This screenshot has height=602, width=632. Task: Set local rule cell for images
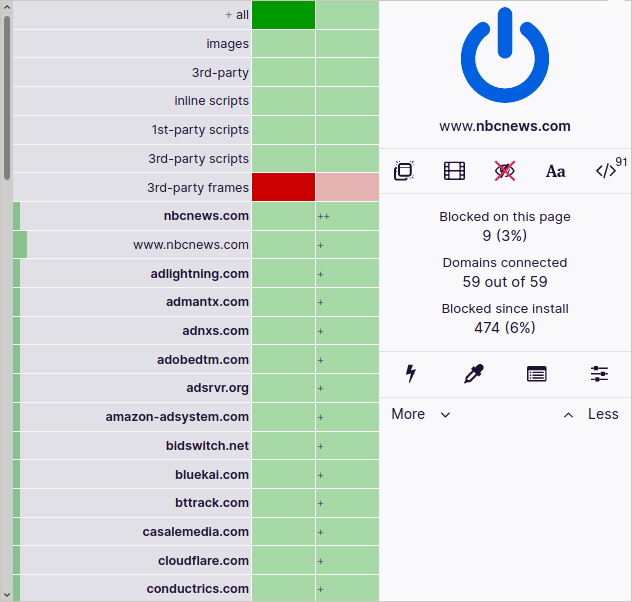point(347,44)
